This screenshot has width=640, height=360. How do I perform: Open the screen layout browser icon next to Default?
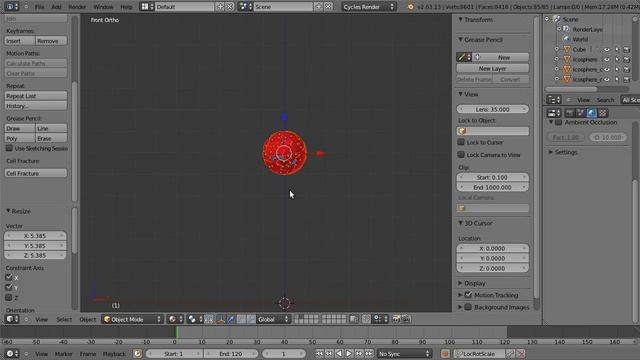tap(147, 7)
